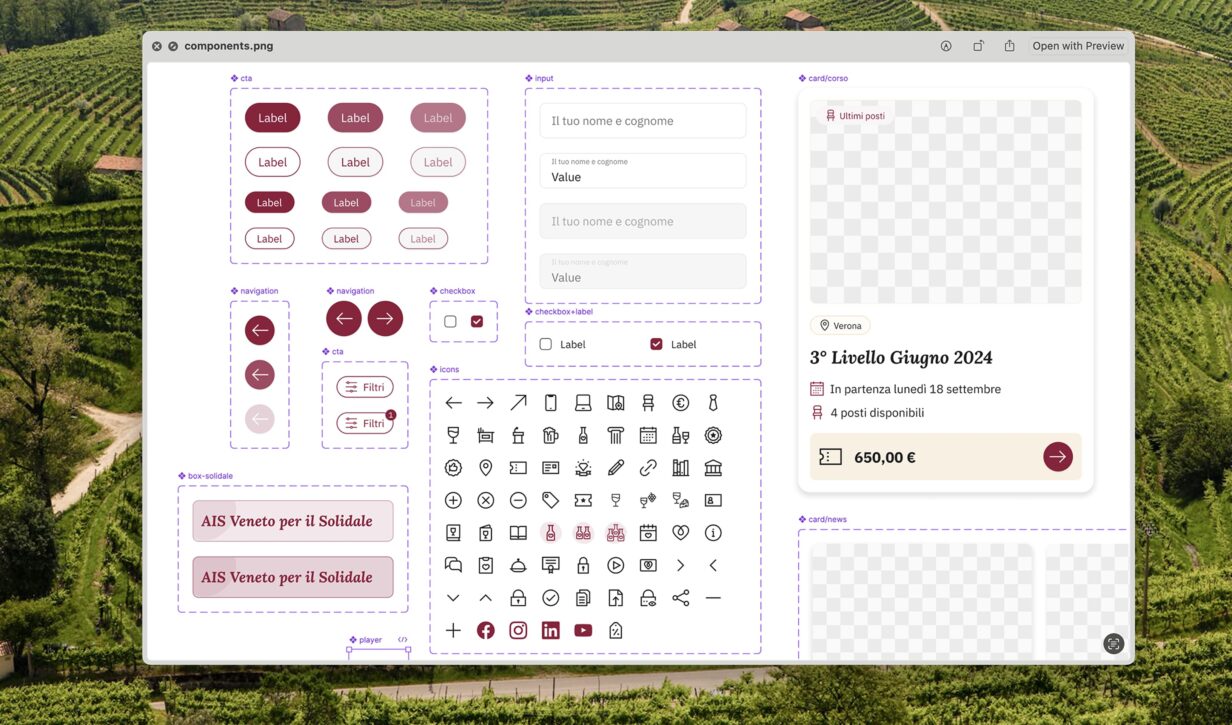The height and width of the screenshot is (725, 1232).
Task: Click the course card image placeholder
Action: point(945,202)
